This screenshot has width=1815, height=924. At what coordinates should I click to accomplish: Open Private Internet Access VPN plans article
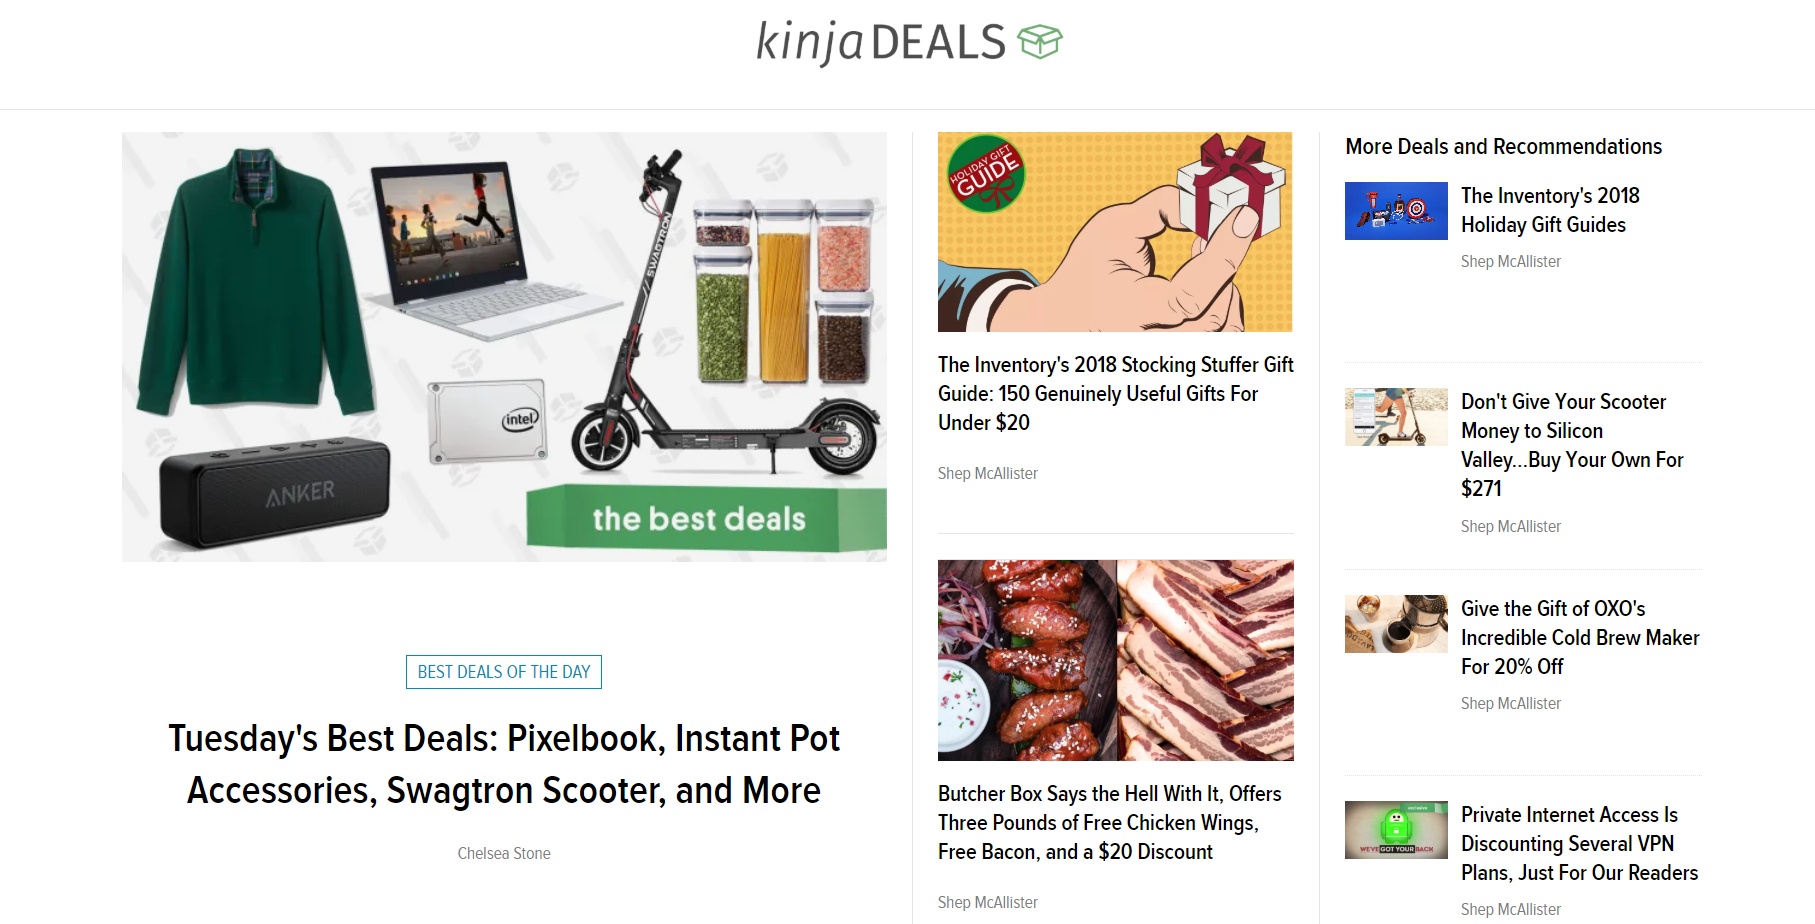pos(1580,843)
